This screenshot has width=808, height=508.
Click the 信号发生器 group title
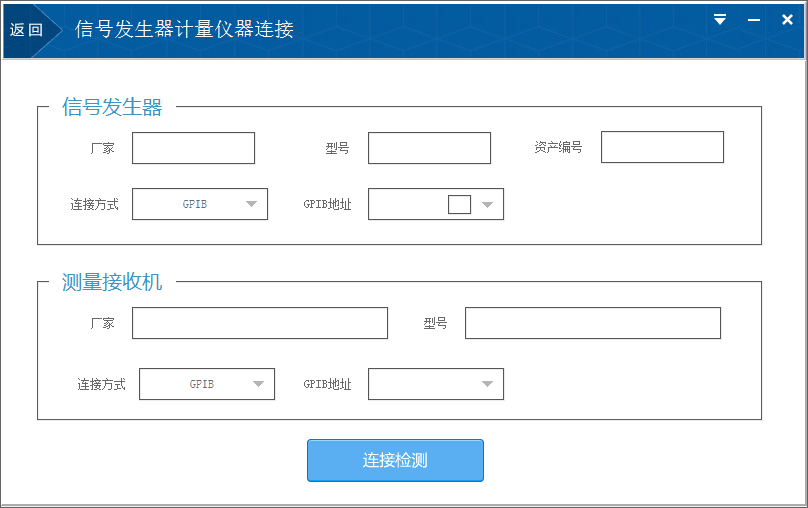tap(112, 107)
